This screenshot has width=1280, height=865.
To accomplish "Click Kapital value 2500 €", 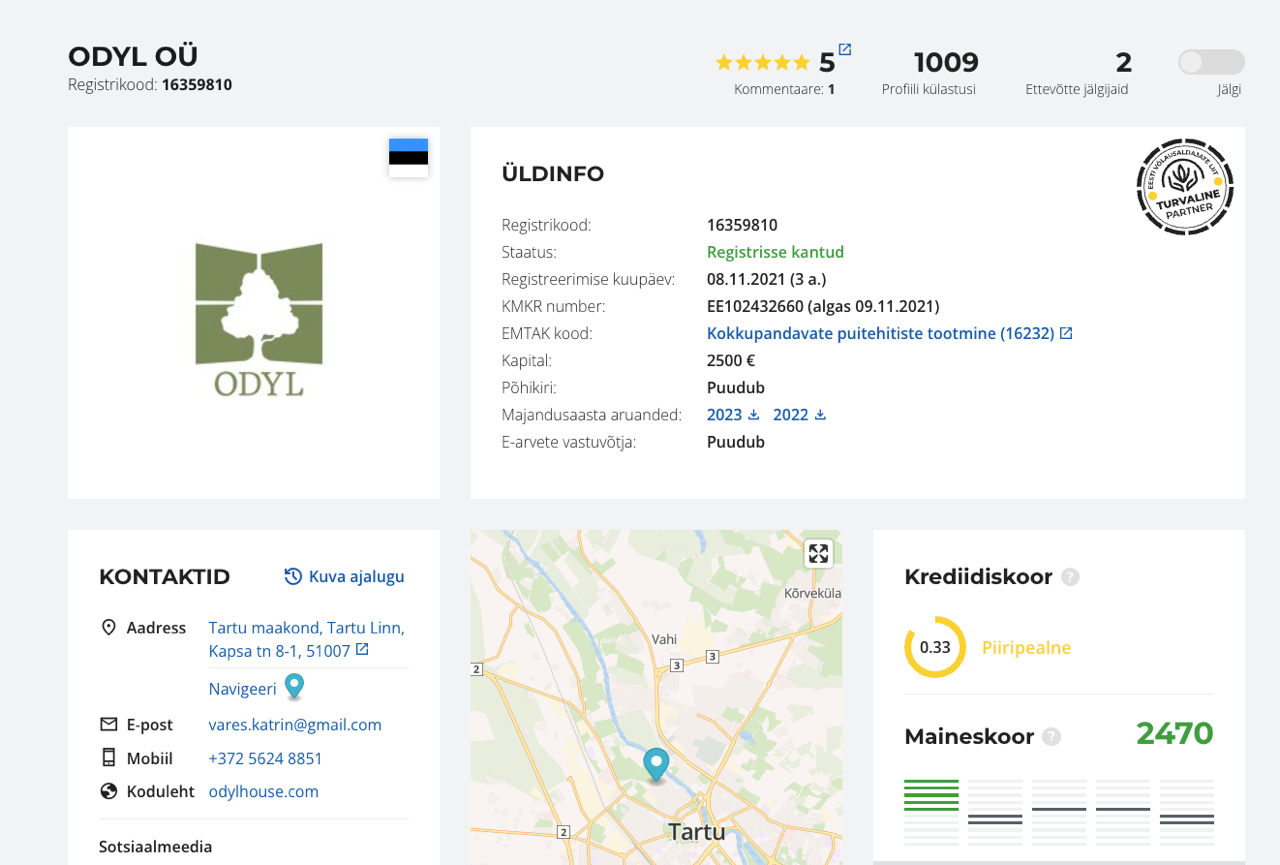I will coord(731,360).
